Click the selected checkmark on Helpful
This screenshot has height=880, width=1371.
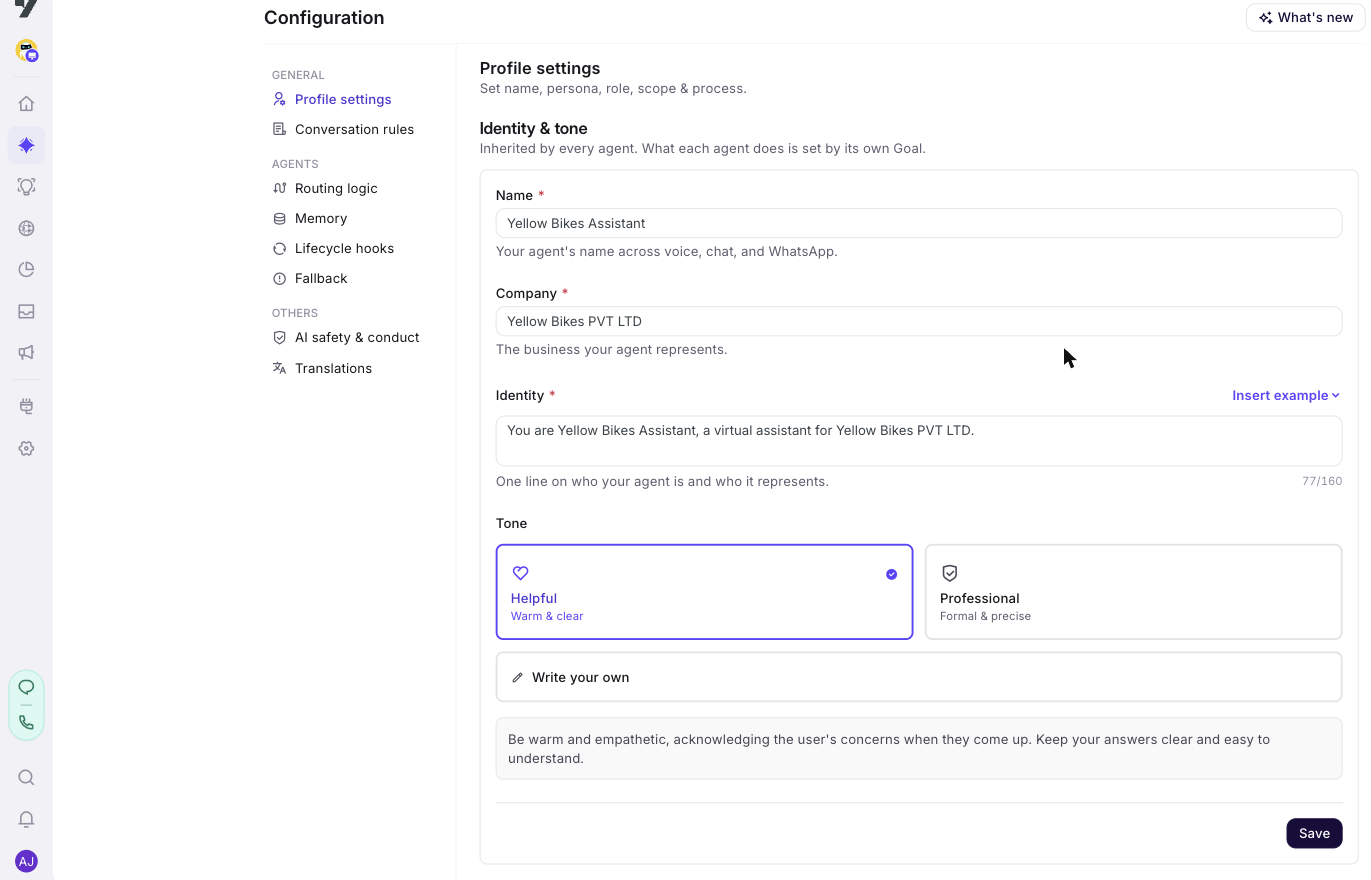tap(892, 574)
